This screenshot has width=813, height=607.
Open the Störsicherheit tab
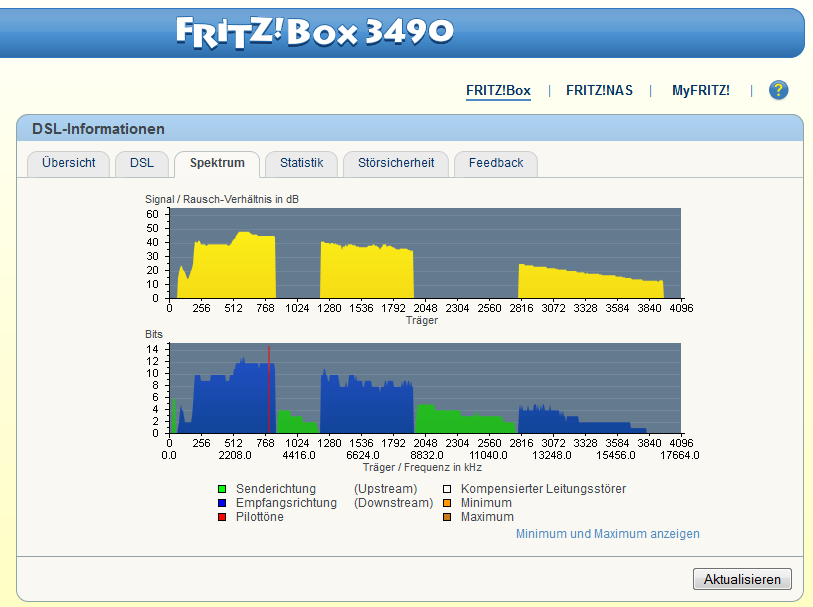pyautogui.click(x=396, y=163)
